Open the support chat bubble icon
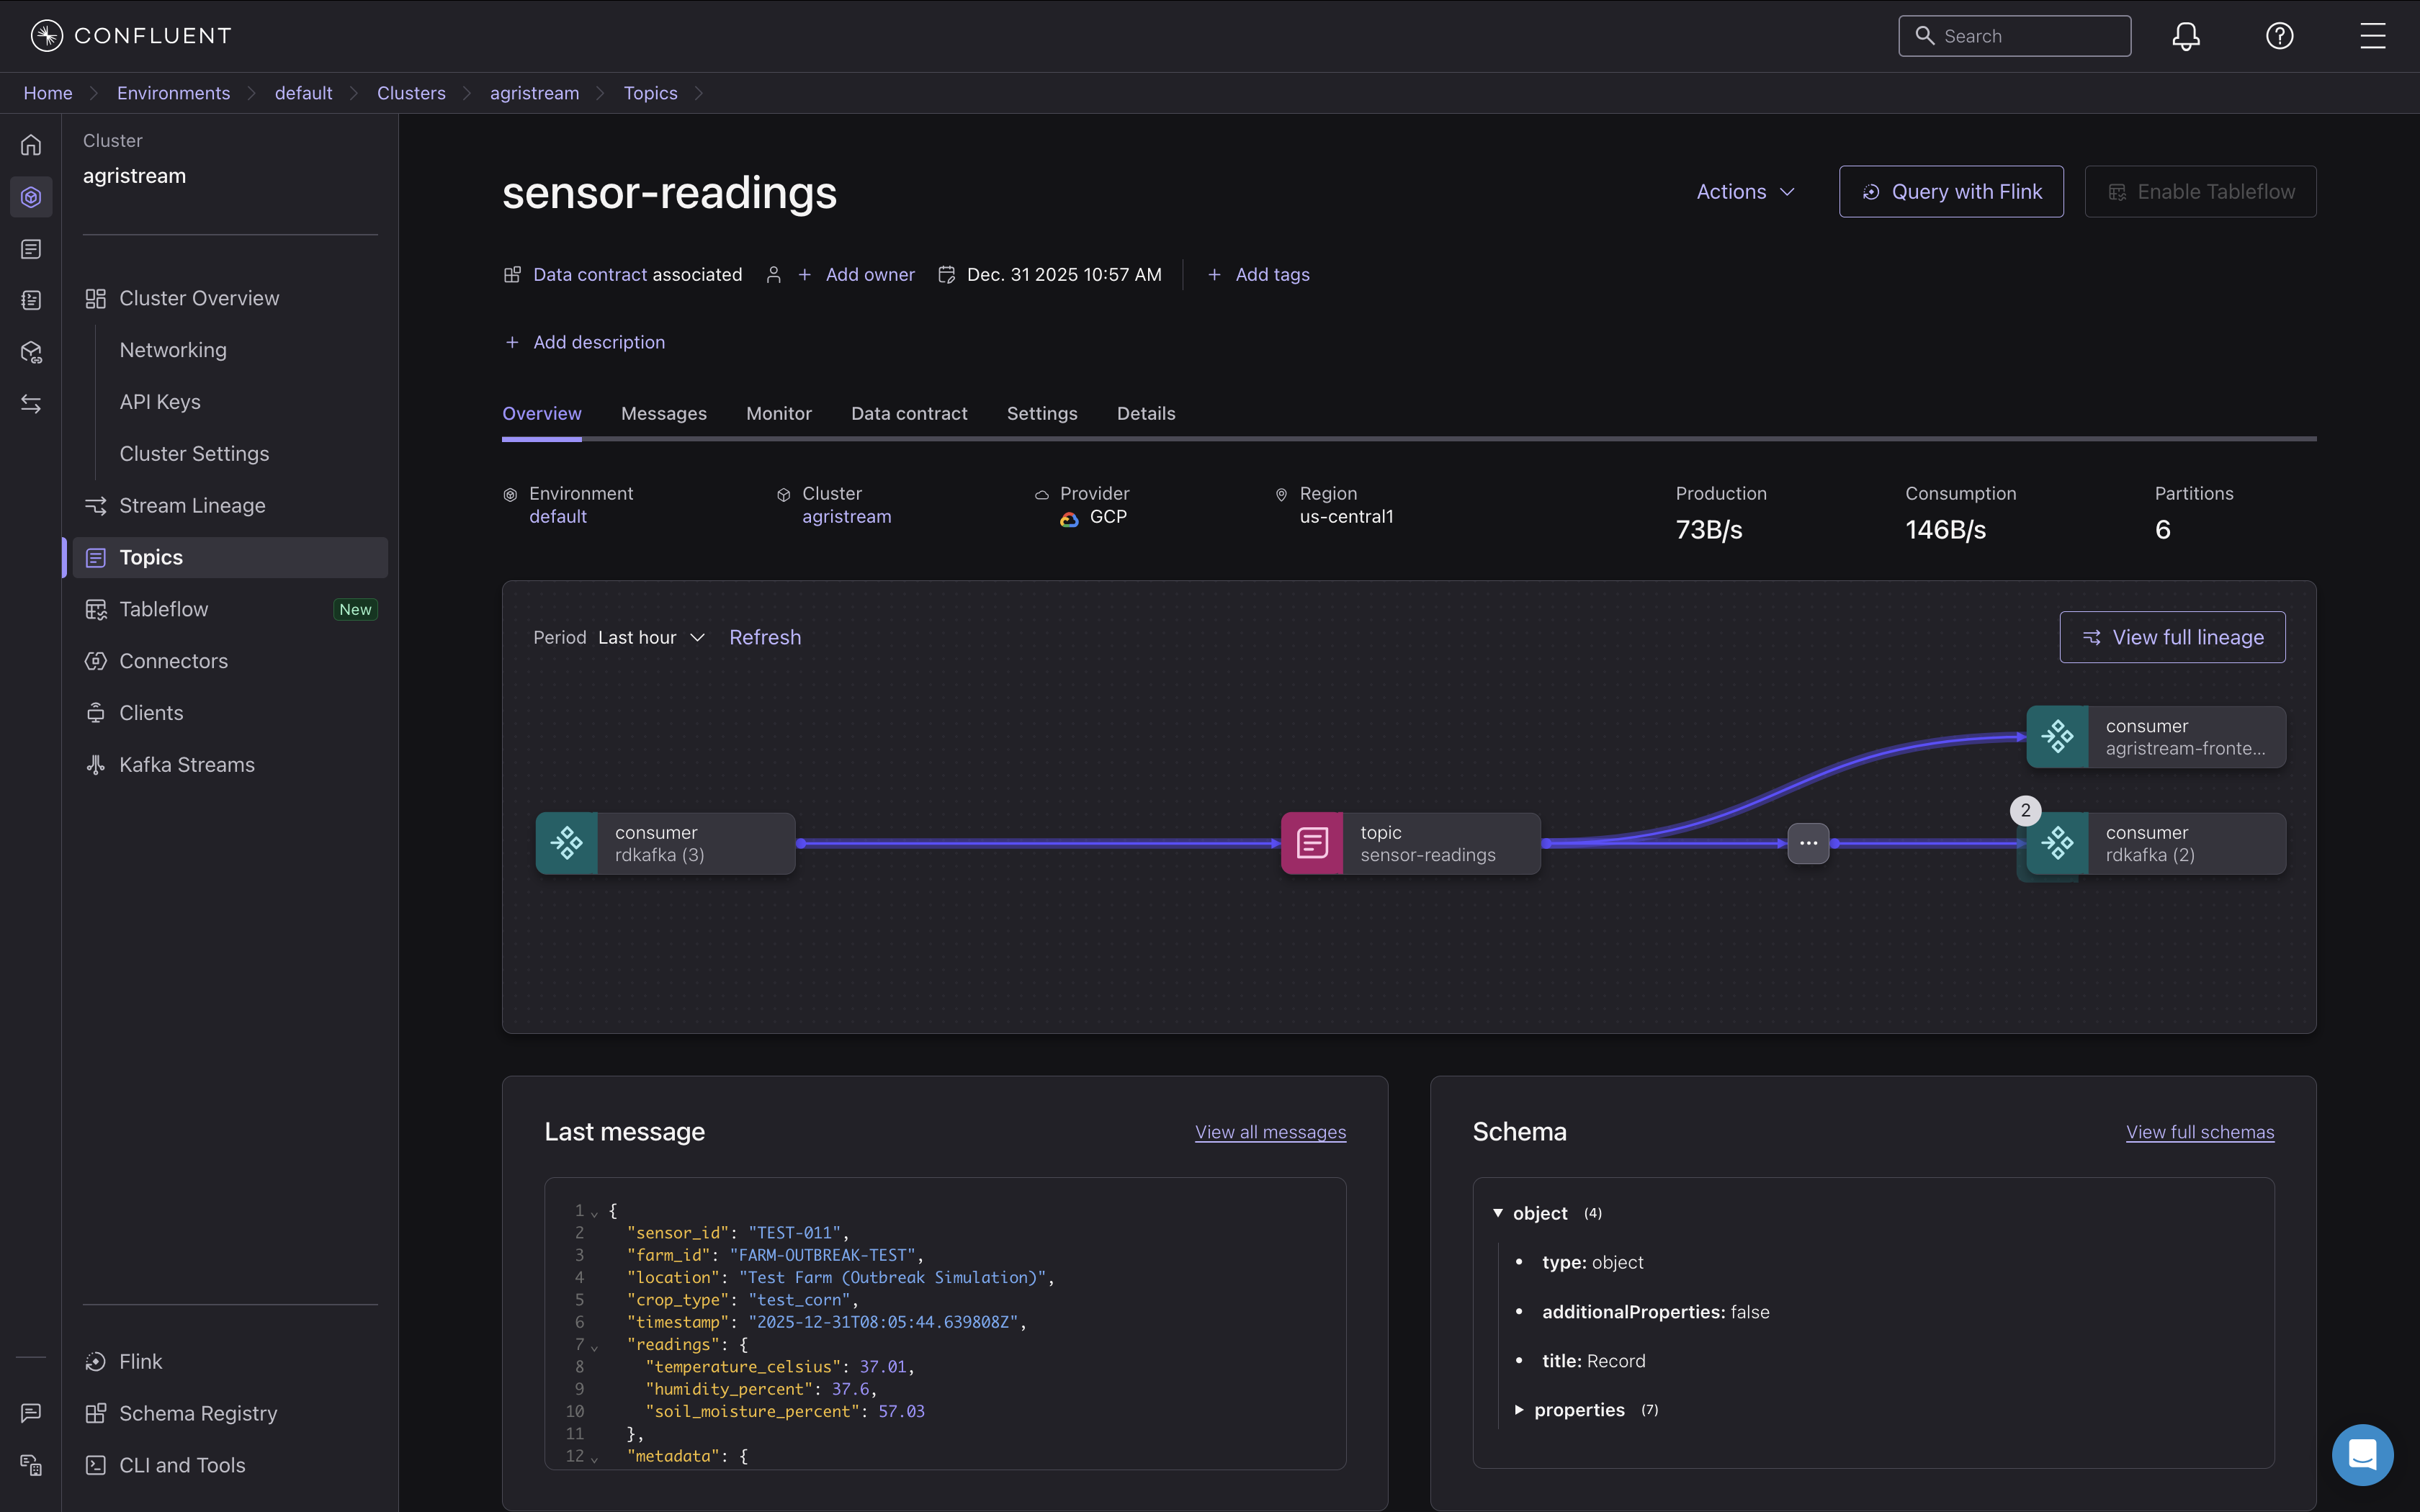This screenshot has height=1512, width=2420. tap(2362, 1454)
